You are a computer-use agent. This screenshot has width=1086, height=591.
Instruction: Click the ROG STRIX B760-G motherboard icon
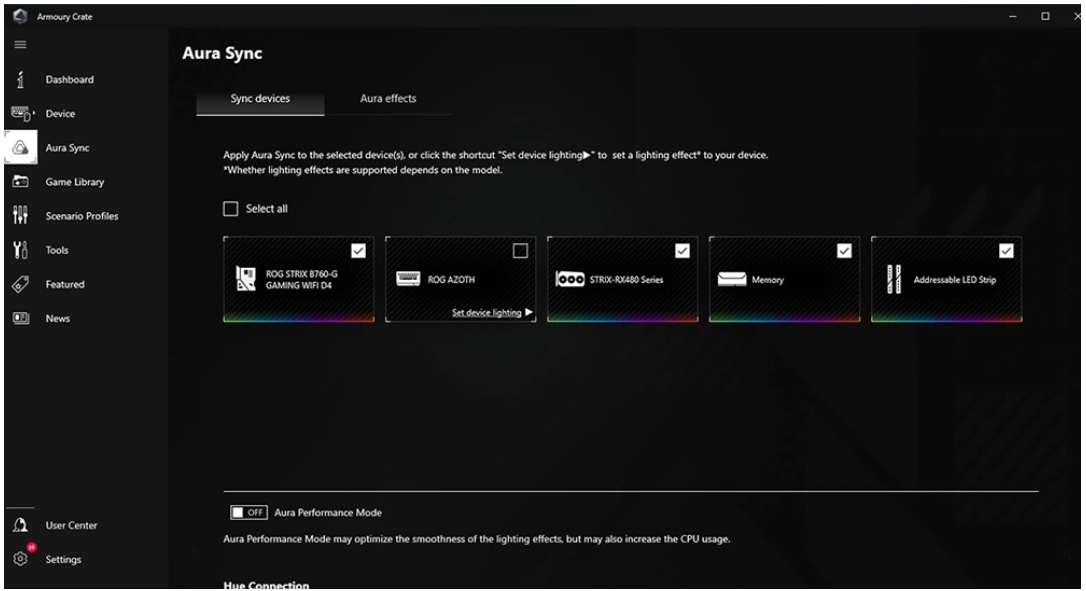coord(246,279)
